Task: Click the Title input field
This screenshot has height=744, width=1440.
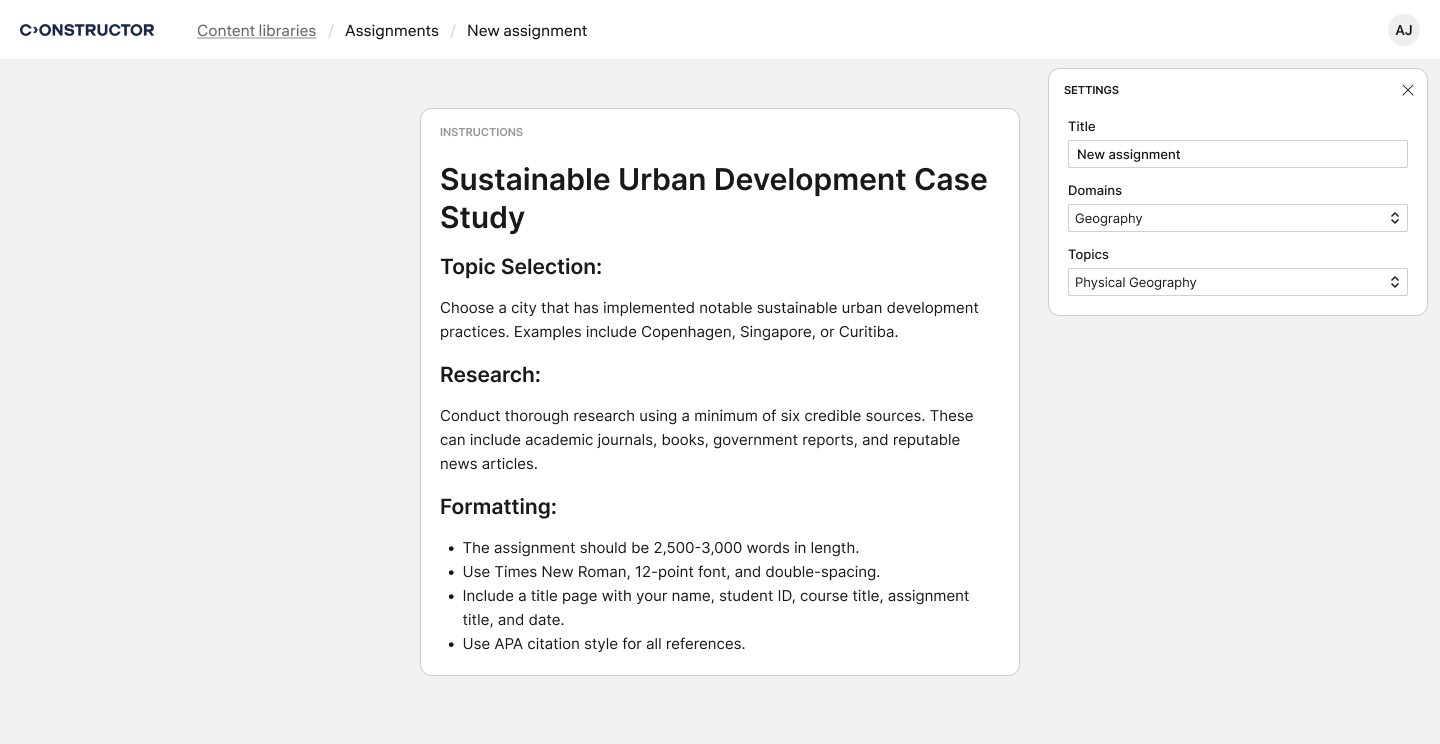Action: (x=1236, y=154)
